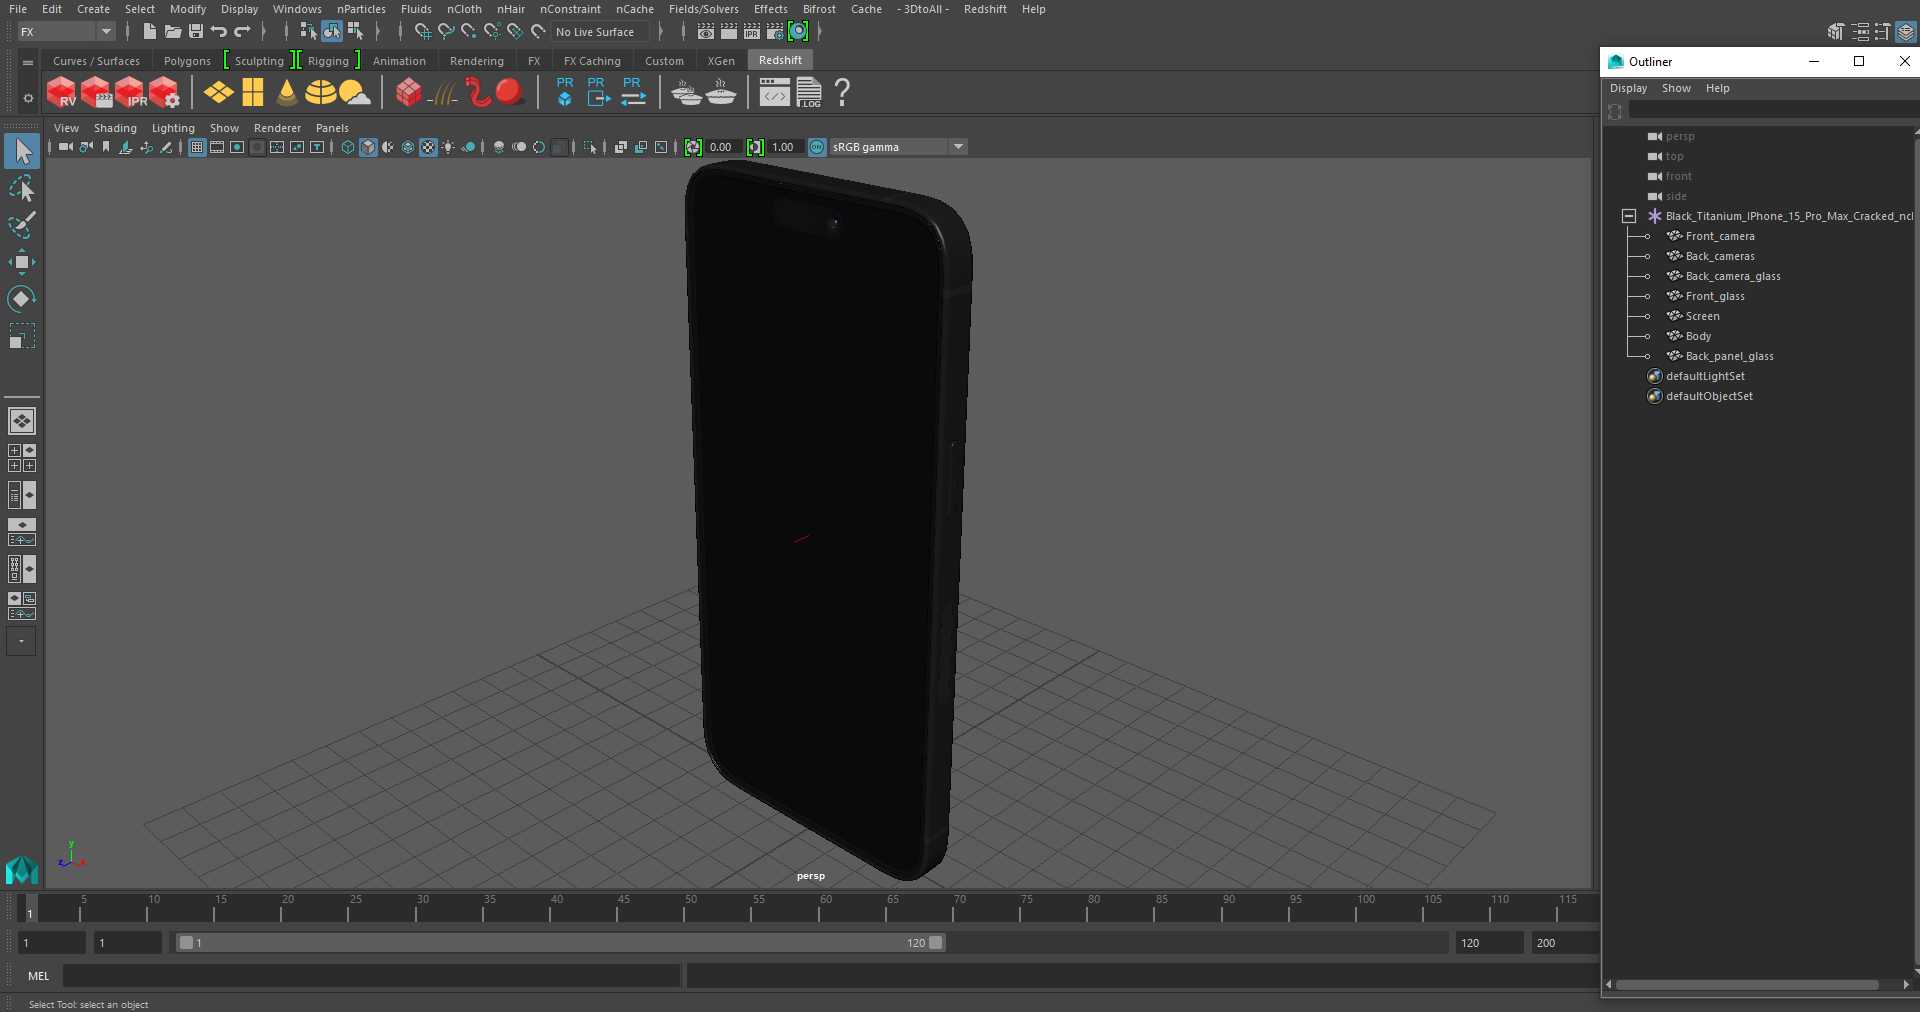The height and width of the screenshot is (1012, 1920).
Task: Click the viewport exposure value field
Action: point(722,147)
